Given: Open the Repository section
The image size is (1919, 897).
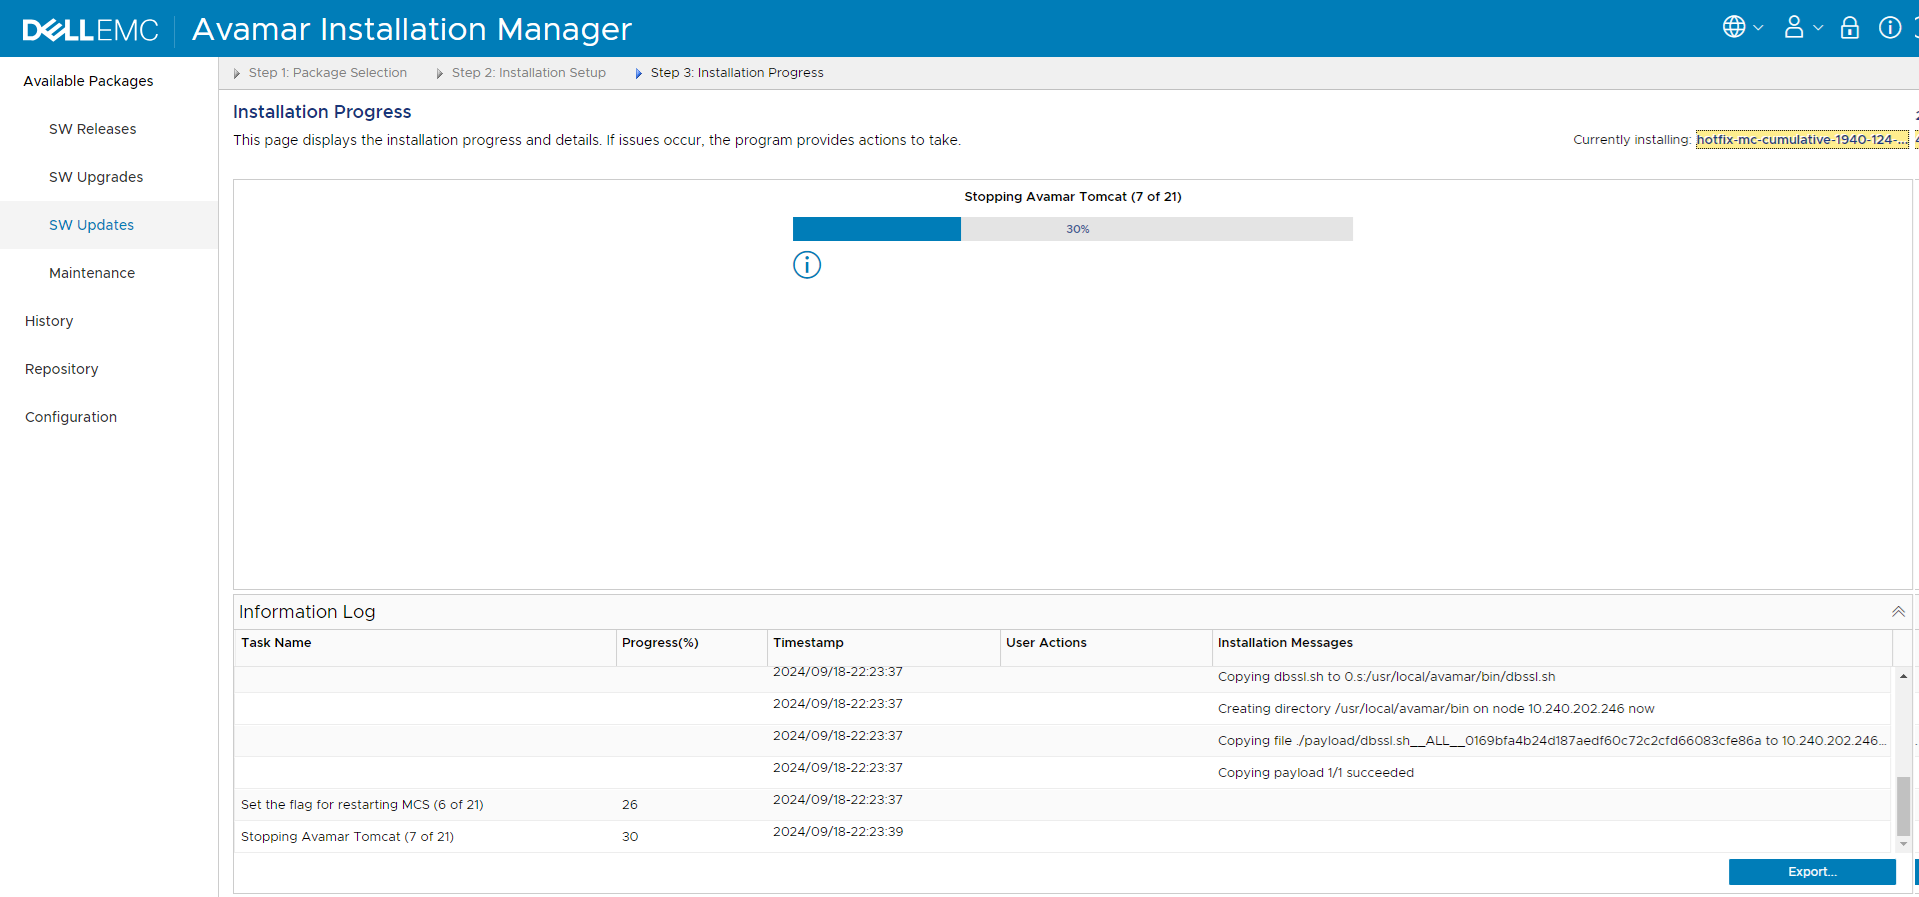Looking at the screenshot, I should (62, 369).
